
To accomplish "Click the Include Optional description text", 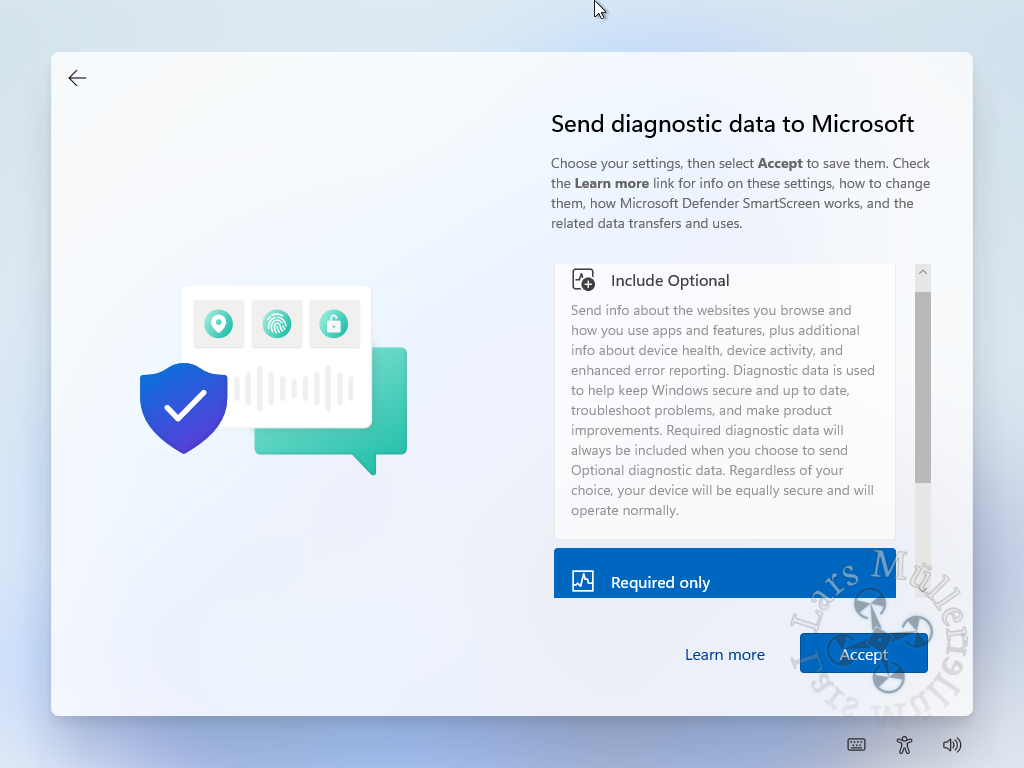I will [x=723, y=410].
